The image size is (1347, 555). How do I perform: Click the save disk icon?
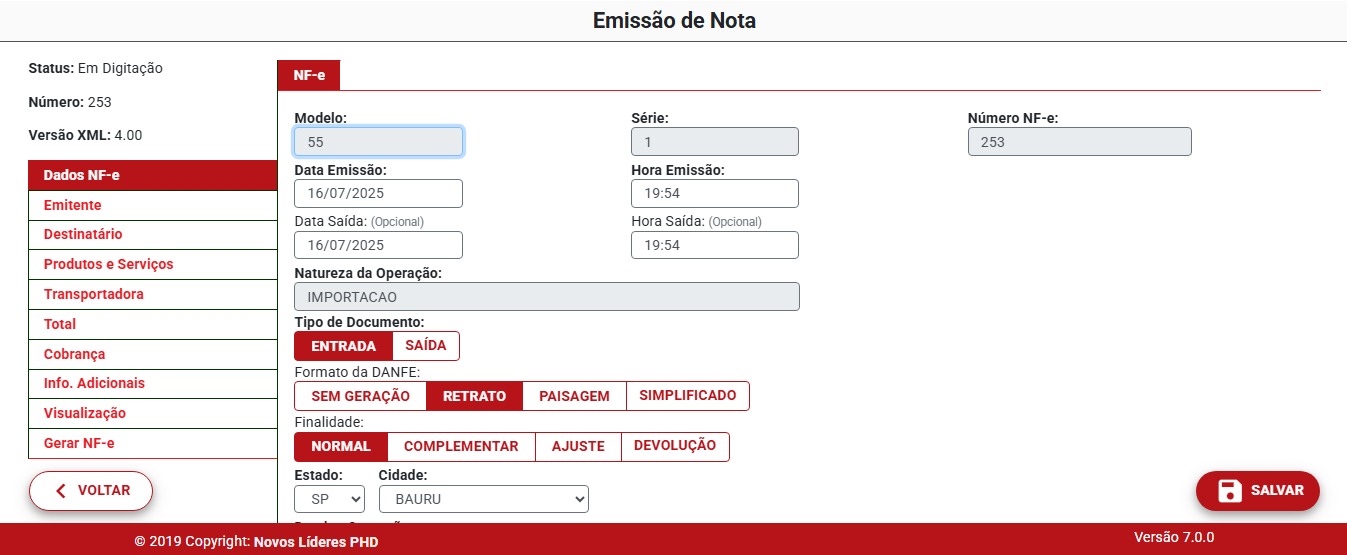[x=1229, y=491]
